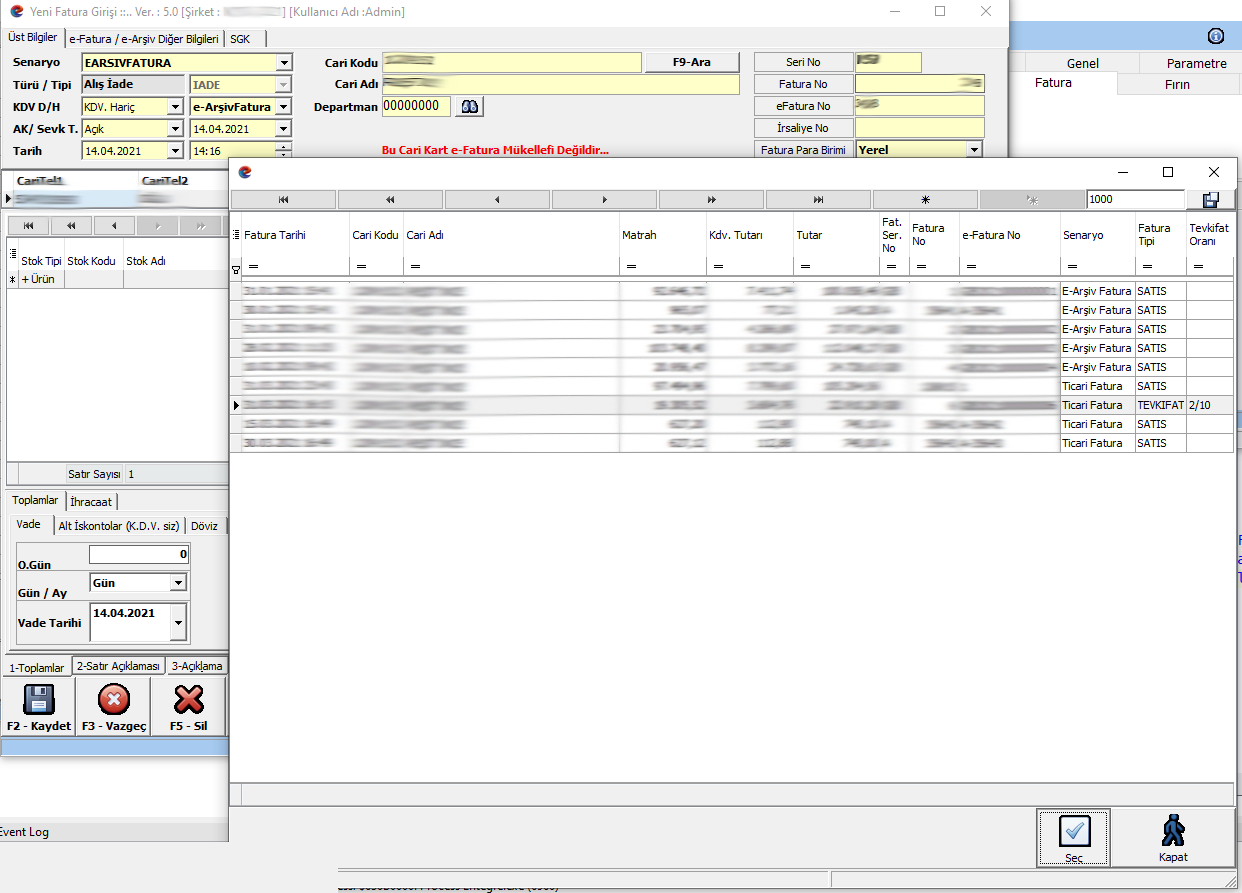This screenshot has height=893, width=1242.
Task: Click the Fatura No button
Action: (803, 84)
